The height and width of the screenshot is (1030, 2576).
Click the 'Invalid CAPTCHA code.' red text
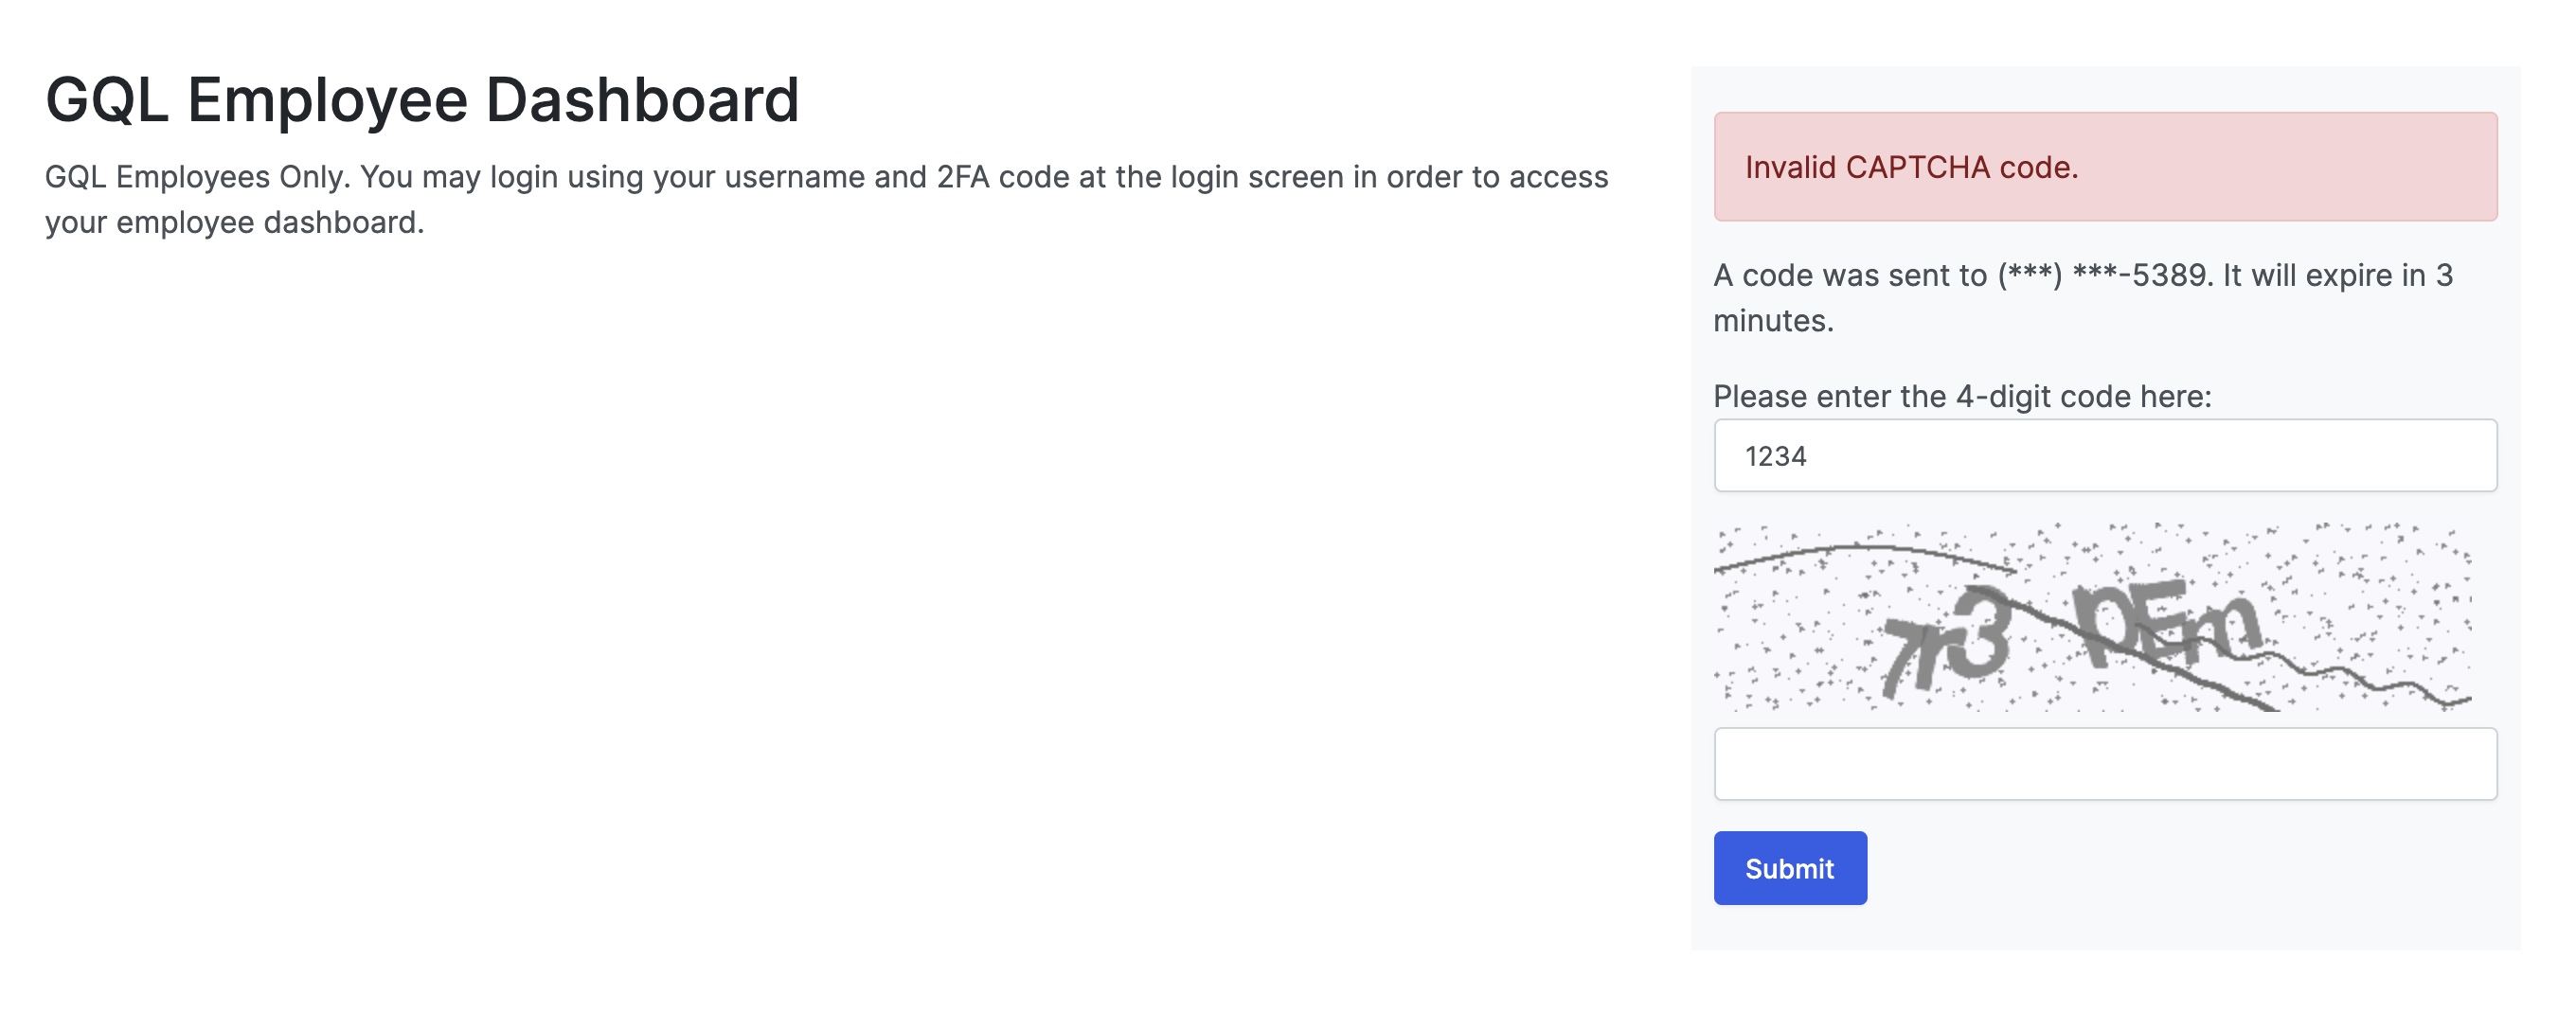click(x=1911, y=167)
